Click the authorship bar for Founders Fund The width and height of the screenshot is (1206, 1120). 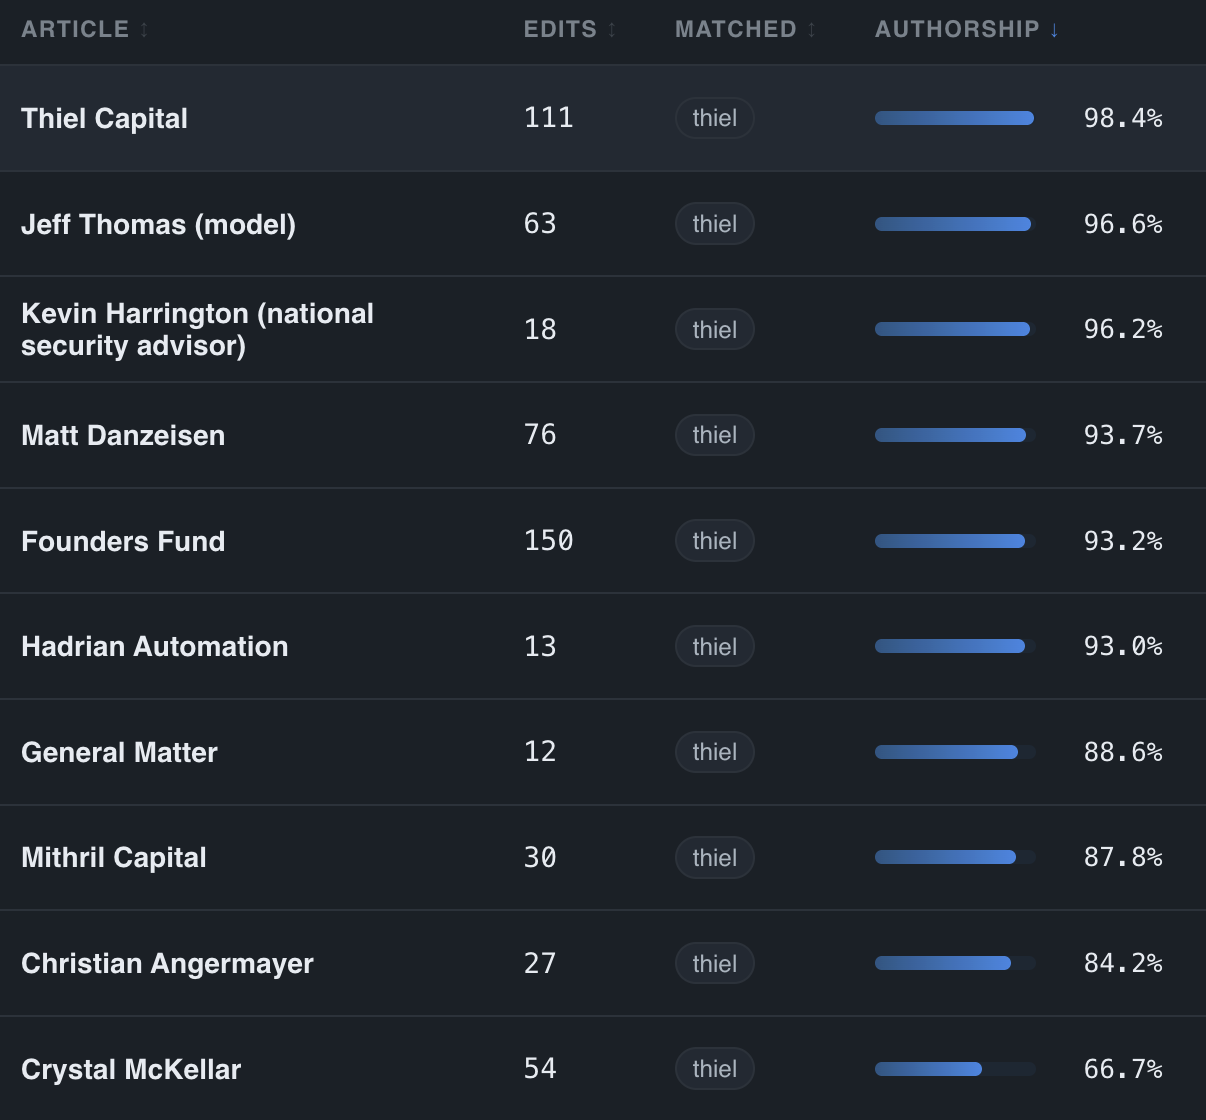pos(955,541)
